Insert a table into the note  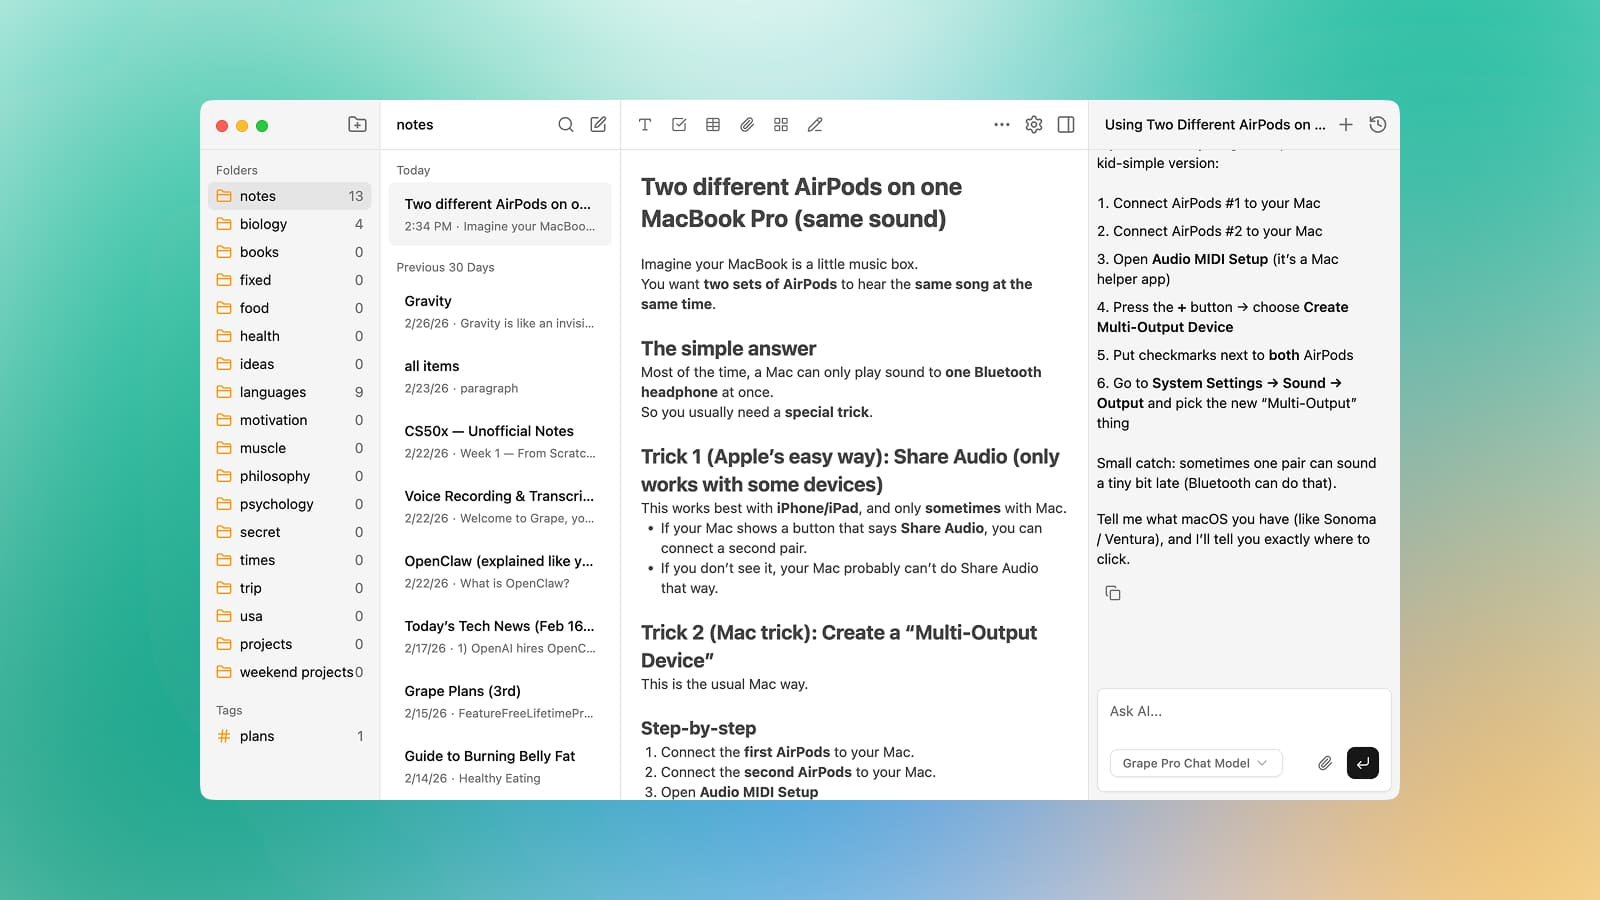point(713,125)
